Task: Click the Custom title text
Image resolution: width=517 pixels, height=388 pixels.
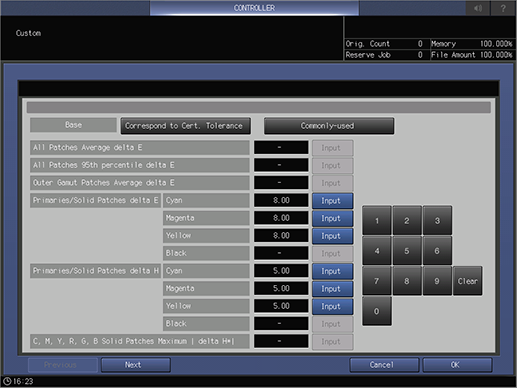Action: (28, 33)
